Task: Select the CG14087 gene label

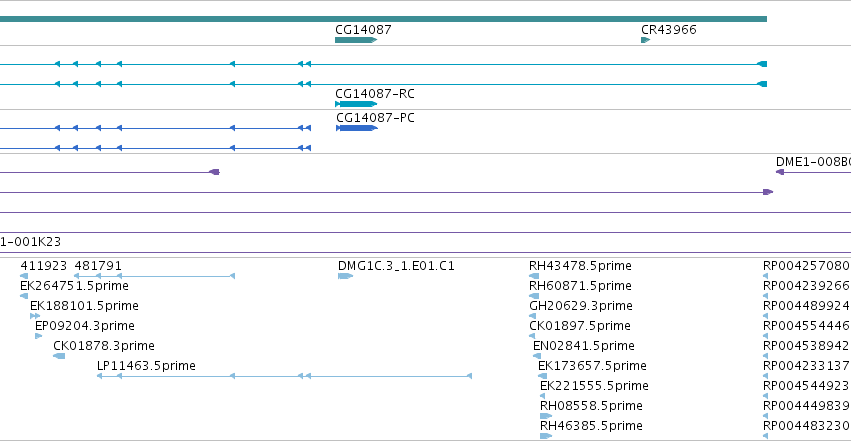Action: click(363, 30)
